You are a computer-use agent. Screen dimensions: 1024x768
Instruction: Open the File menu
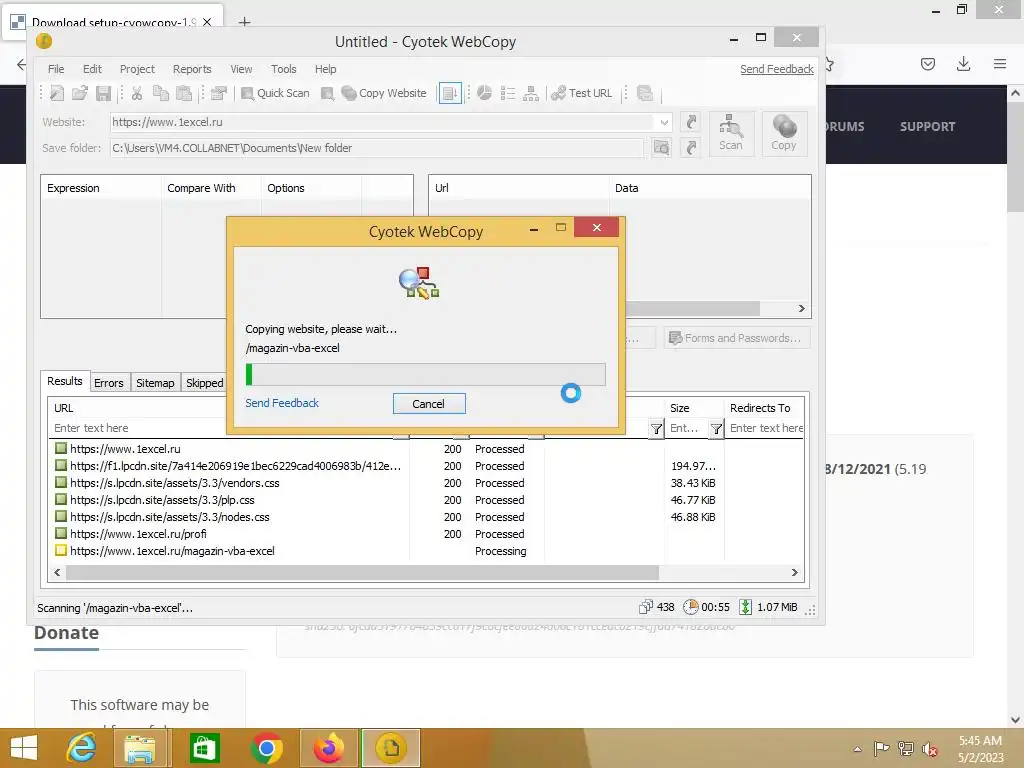[x=56, y=69]
